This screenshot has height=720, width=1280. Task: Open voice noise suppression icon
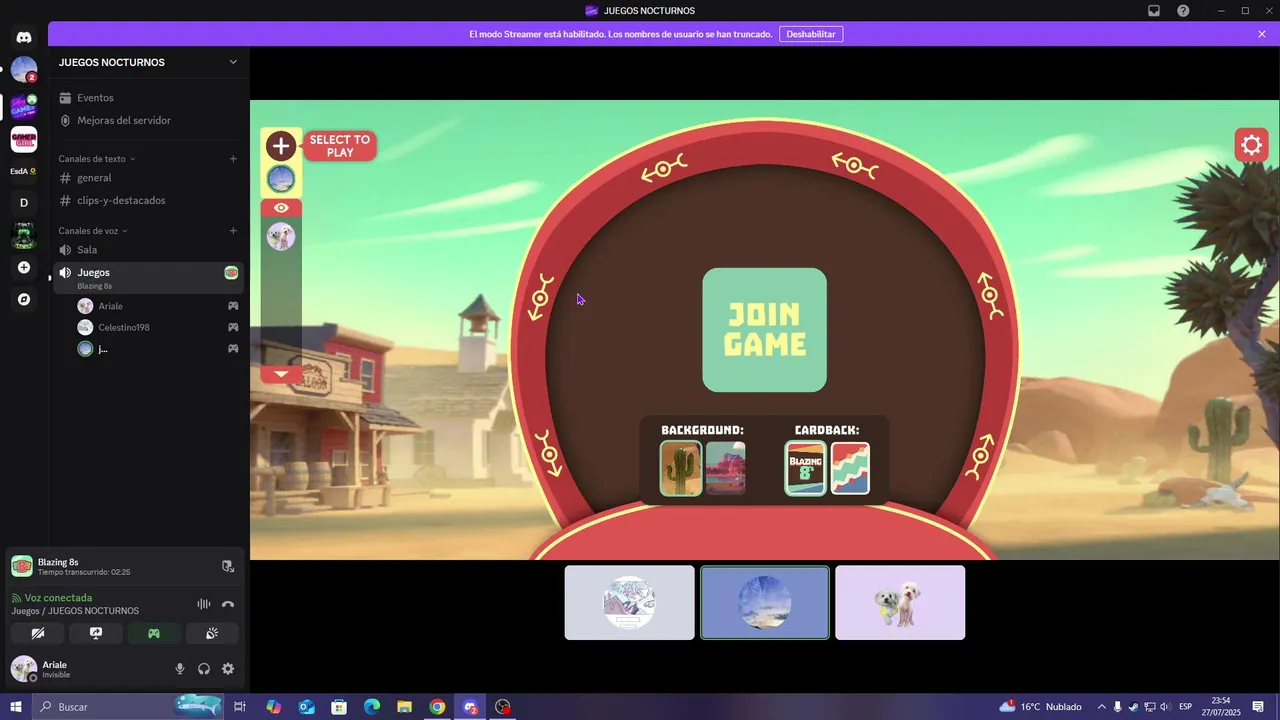point(204,604)
